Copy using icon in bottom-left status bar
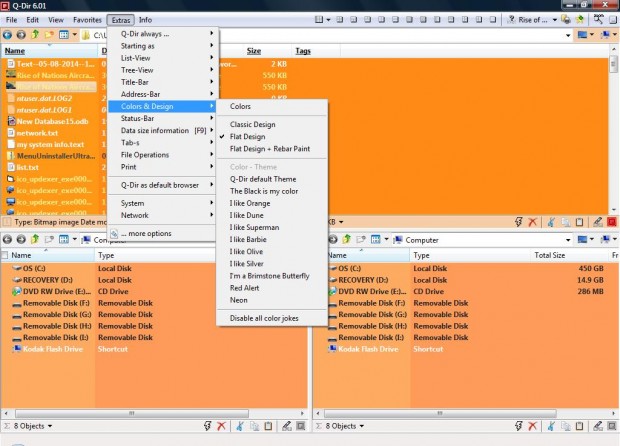620x446 pixels. click(x=254, y=426)
